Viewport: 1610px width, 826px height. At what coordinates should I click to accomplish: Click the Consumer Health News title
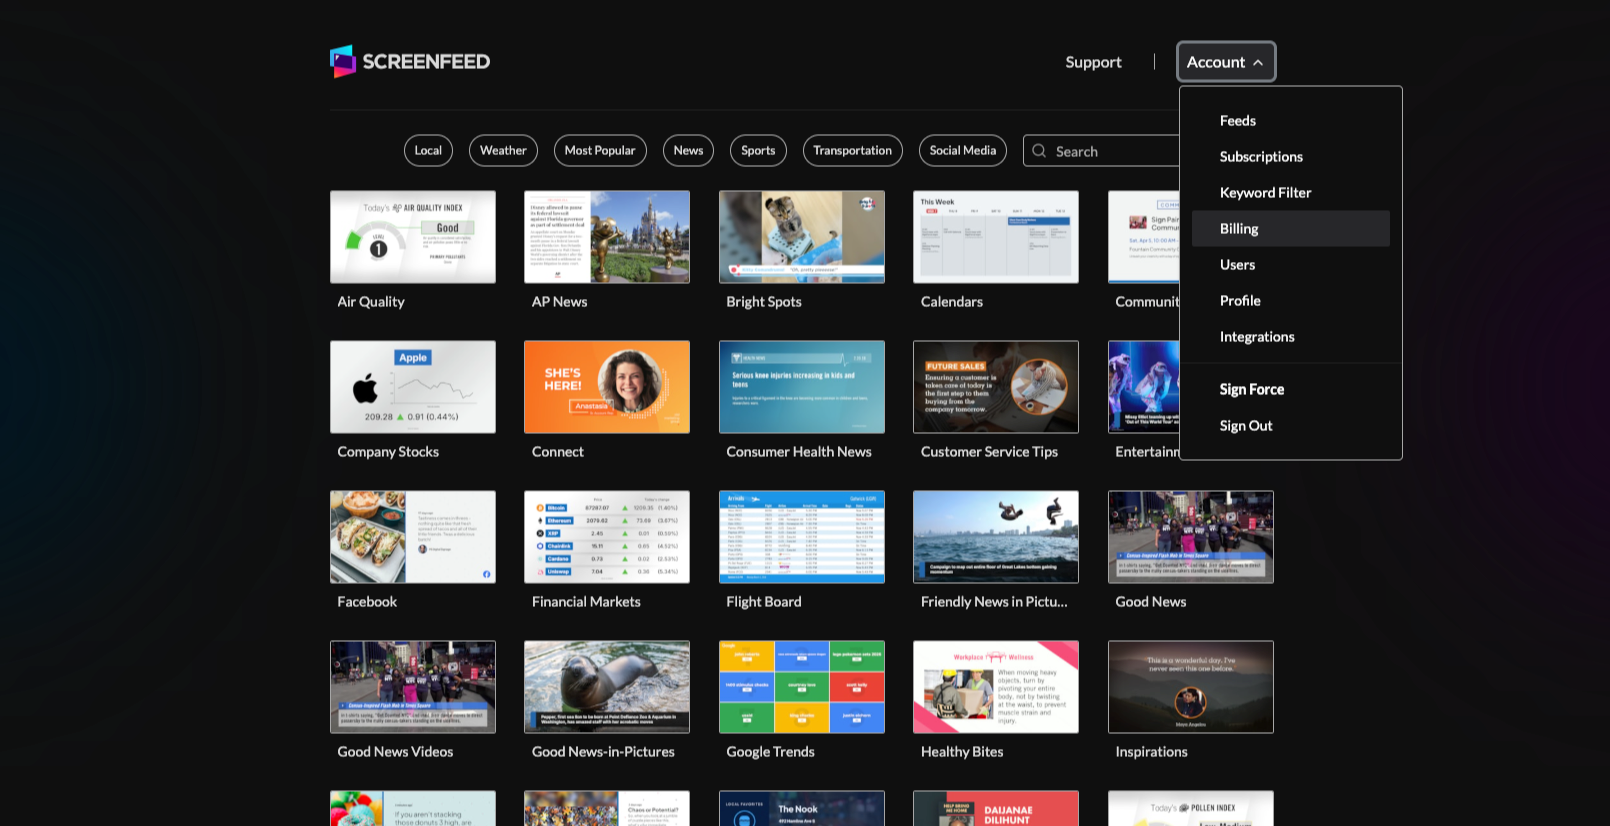pyautogui.click(x=799, y=452)
